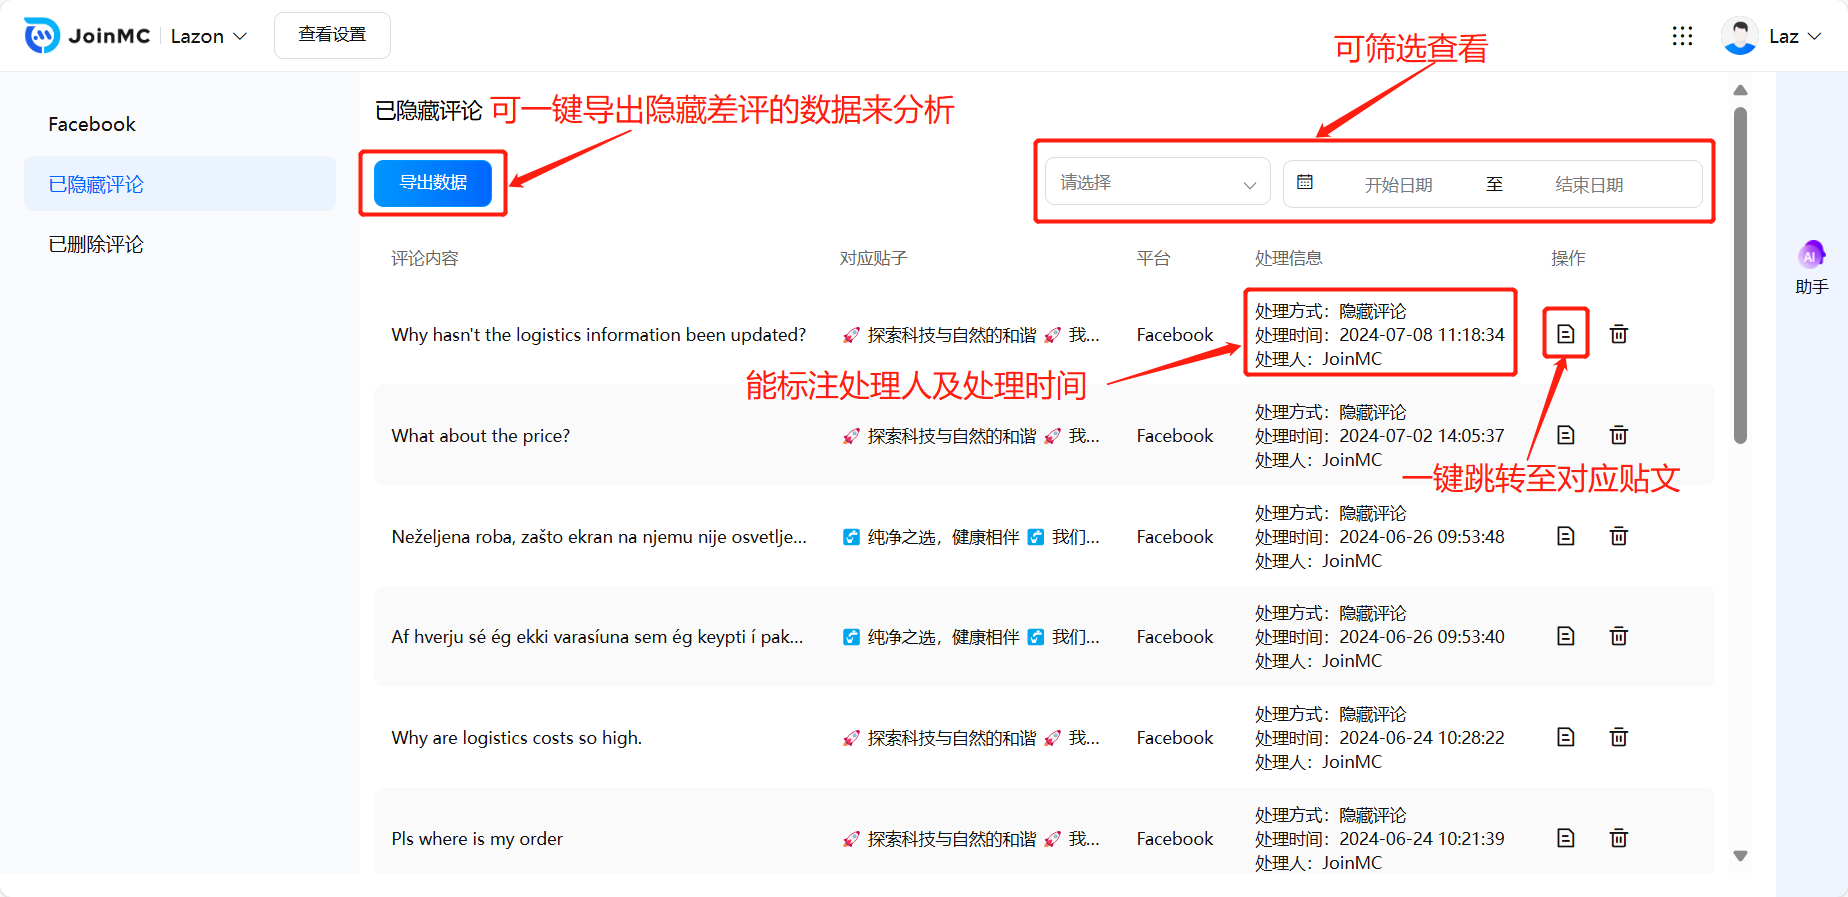Image resolution: width=1848 pixels, height=897 pixels.
Task: Click calendar icon in date range picker
Action: tap(1305, 183)
